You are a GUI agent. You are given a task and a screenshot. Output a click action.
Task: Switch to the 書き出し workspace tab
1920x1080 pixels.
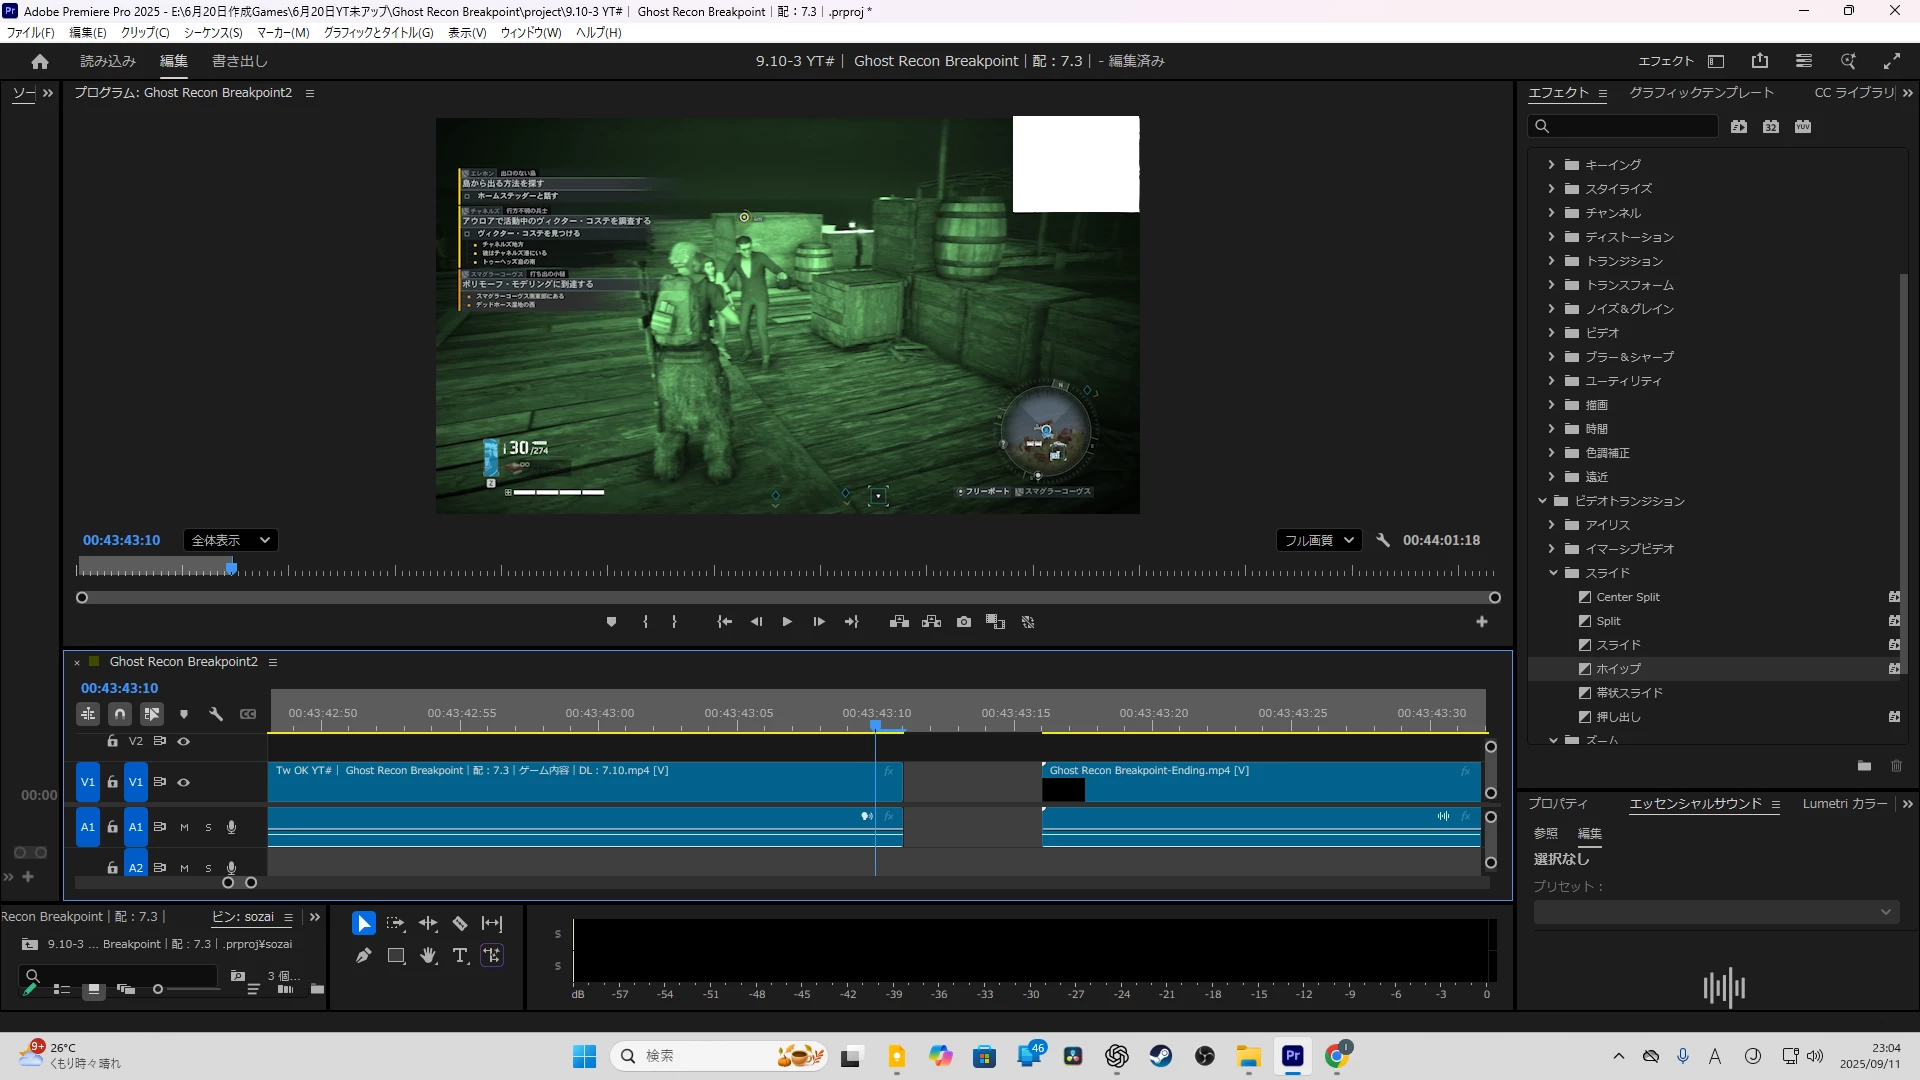(239, 61)
